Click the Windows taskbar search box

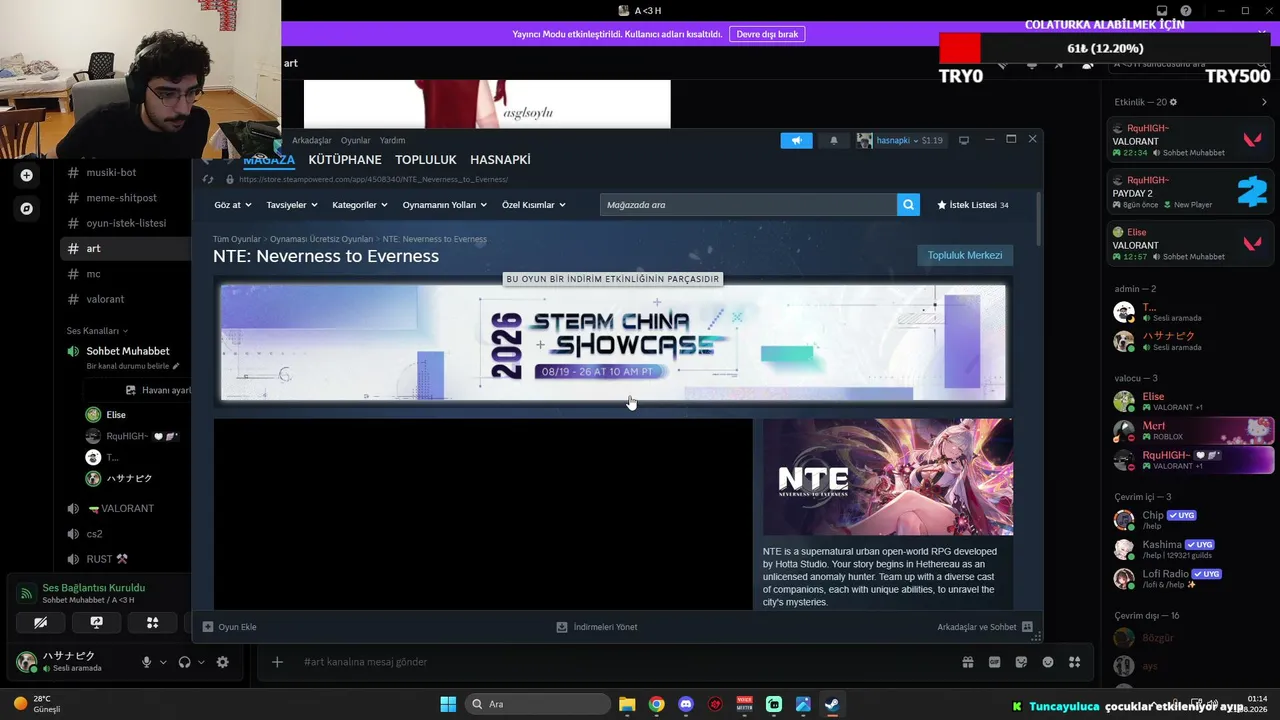pos(539,704)
